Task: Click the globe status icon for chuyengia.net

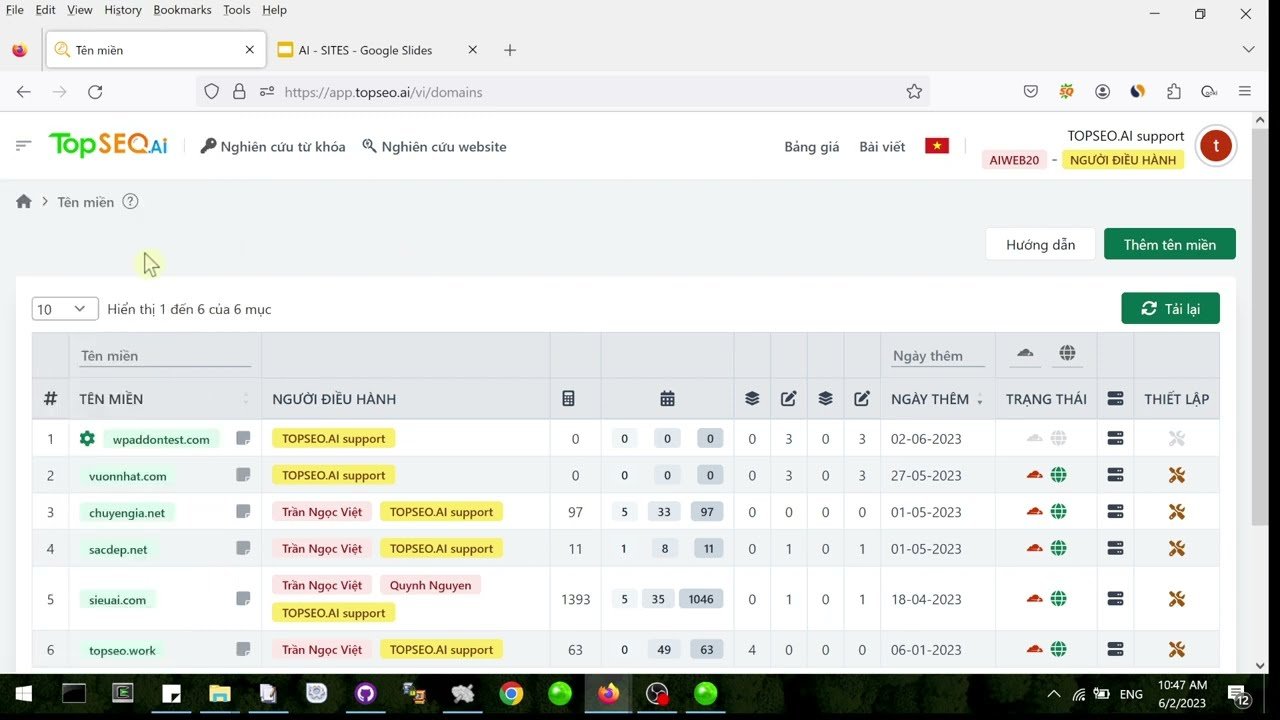Action: click(x=1059, y=511)
